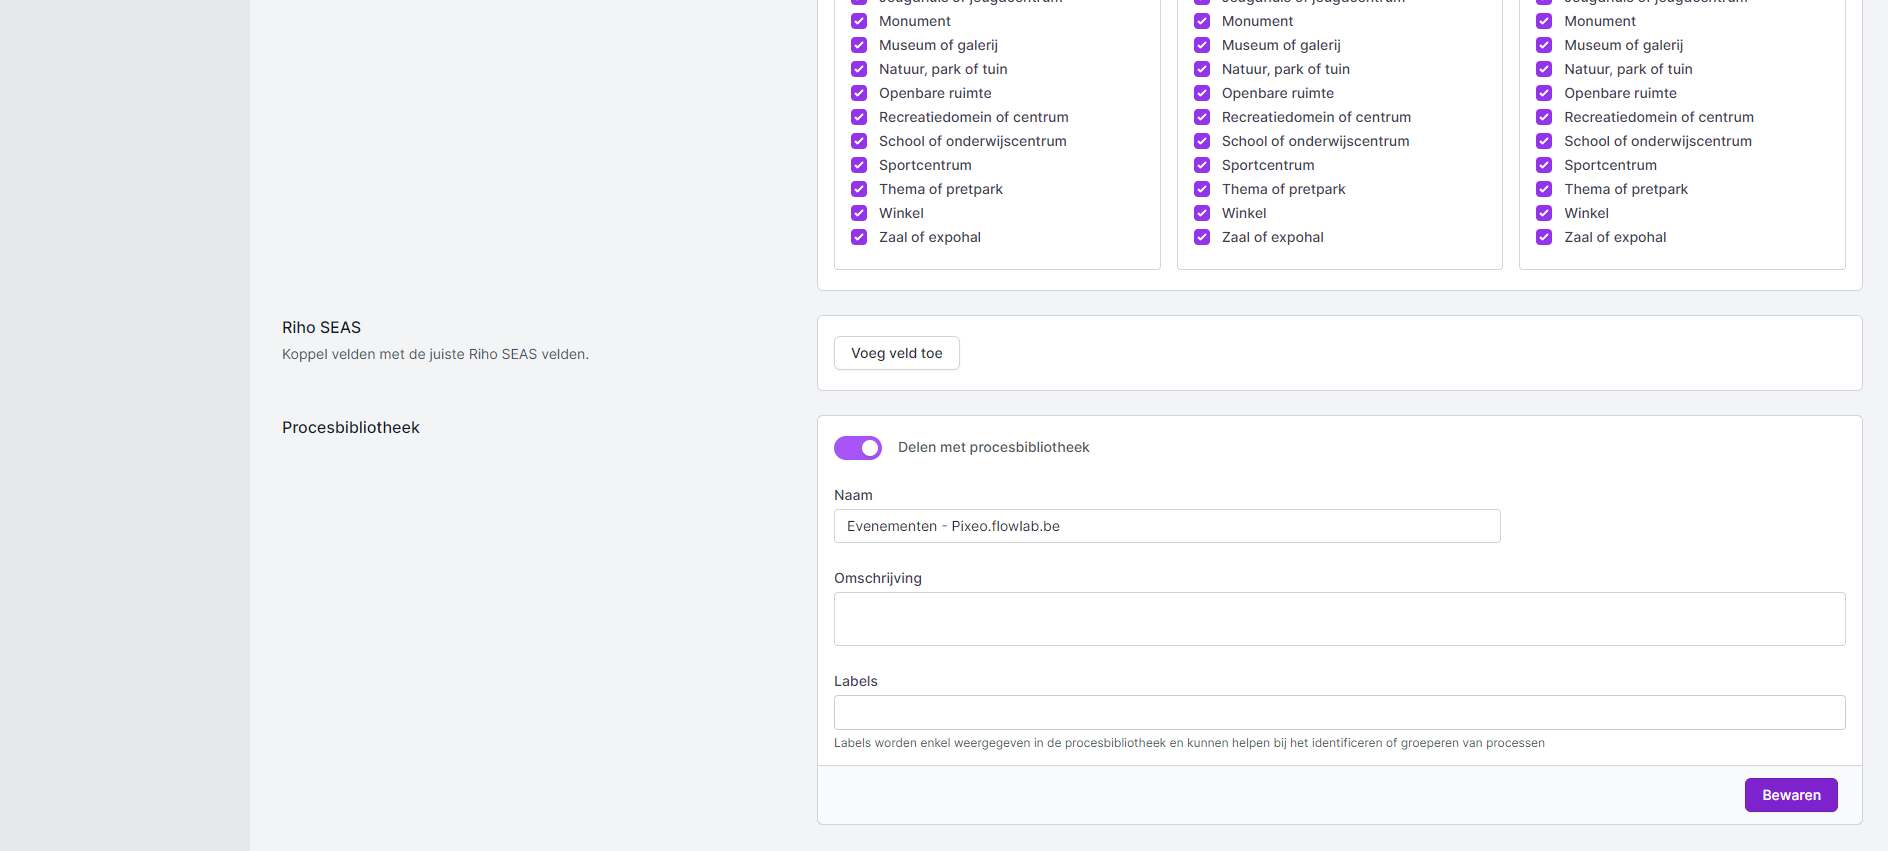
Task: Click the Bewaren button
Action: pyautogui.click(x=1790, y=795)
